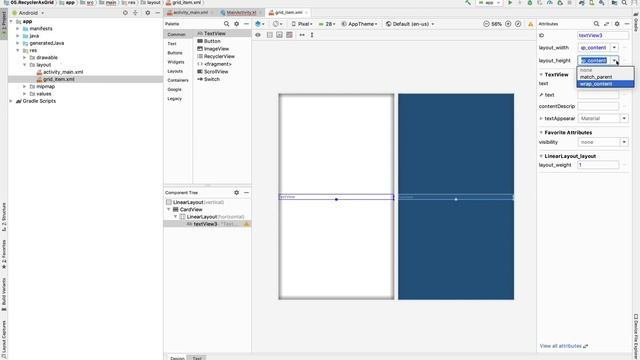Click the ID field textView3
Viewport: 640px width, 360px height.
point(603,36)
